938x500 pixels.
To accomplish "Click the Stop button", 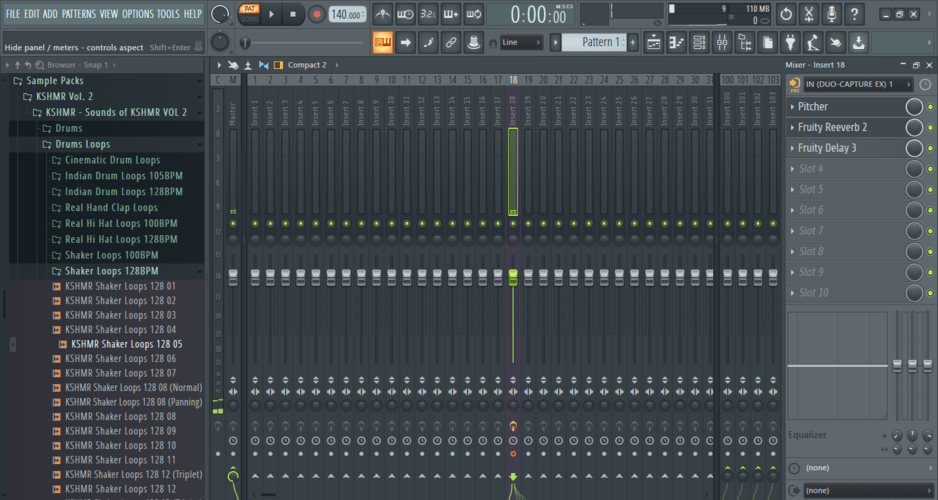I will (293, 14).
